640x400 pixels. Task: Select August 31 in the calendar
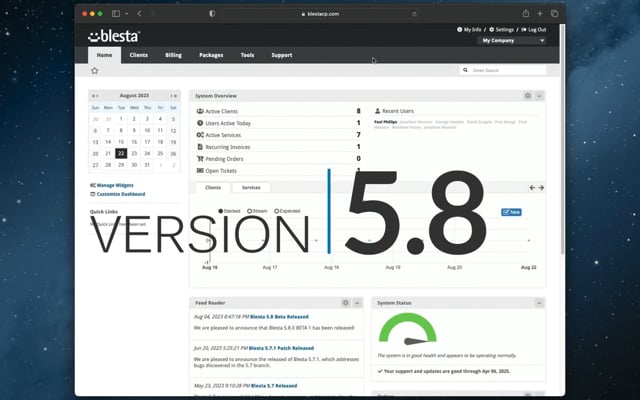[147, 165]
